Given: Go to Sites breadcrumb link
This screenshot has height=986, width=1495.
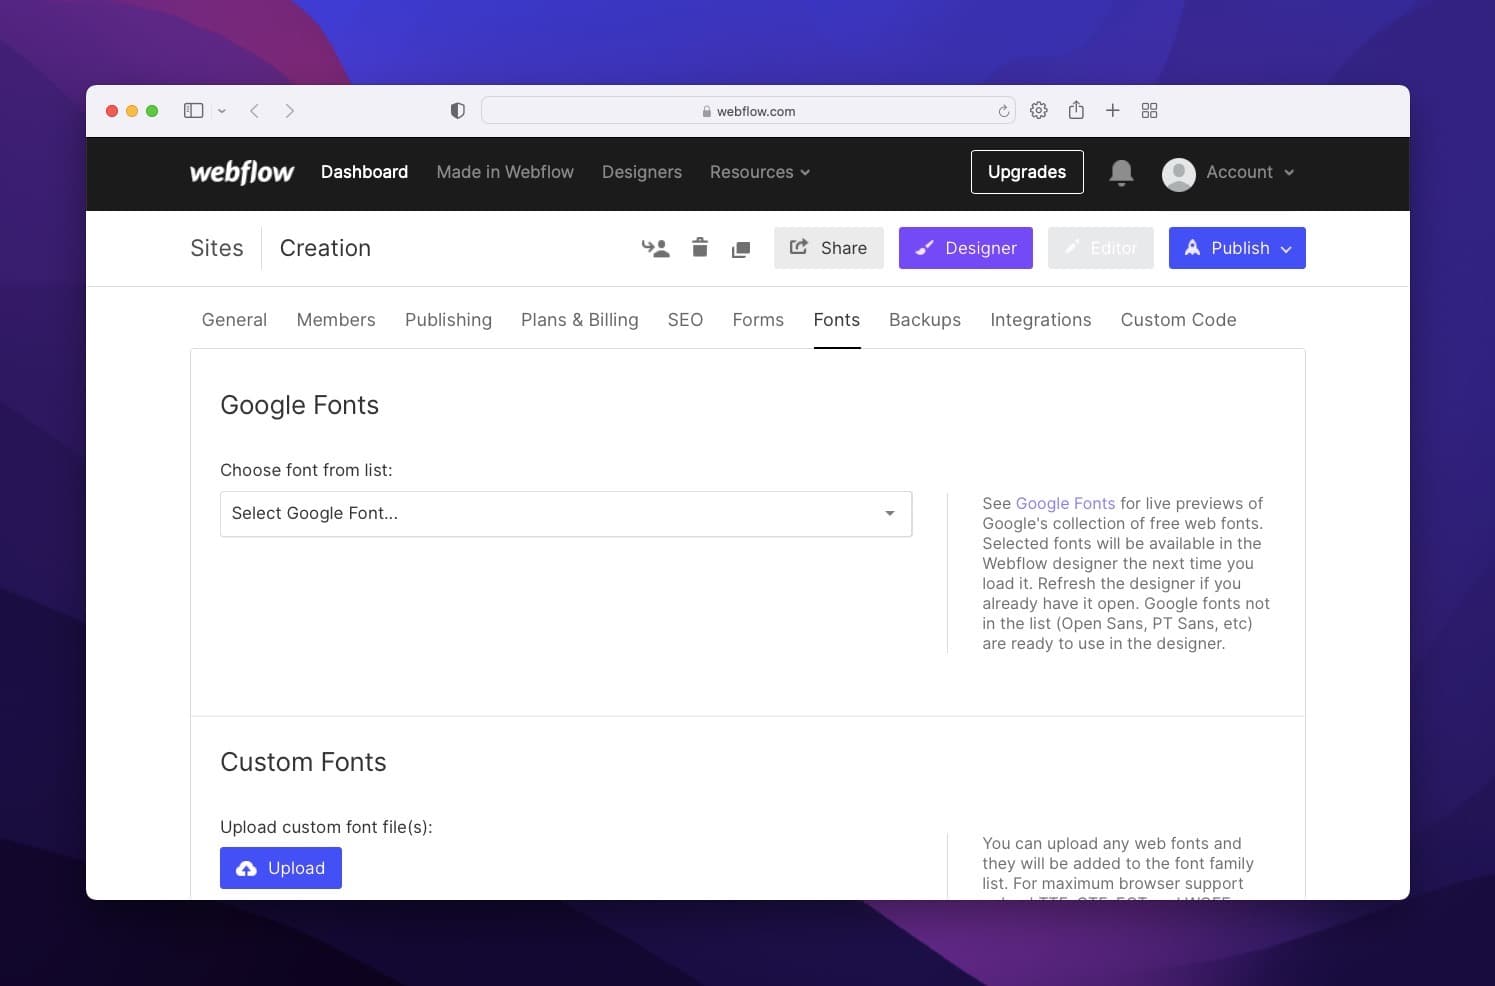Looking at the screenshot, I should pos(217,248).
